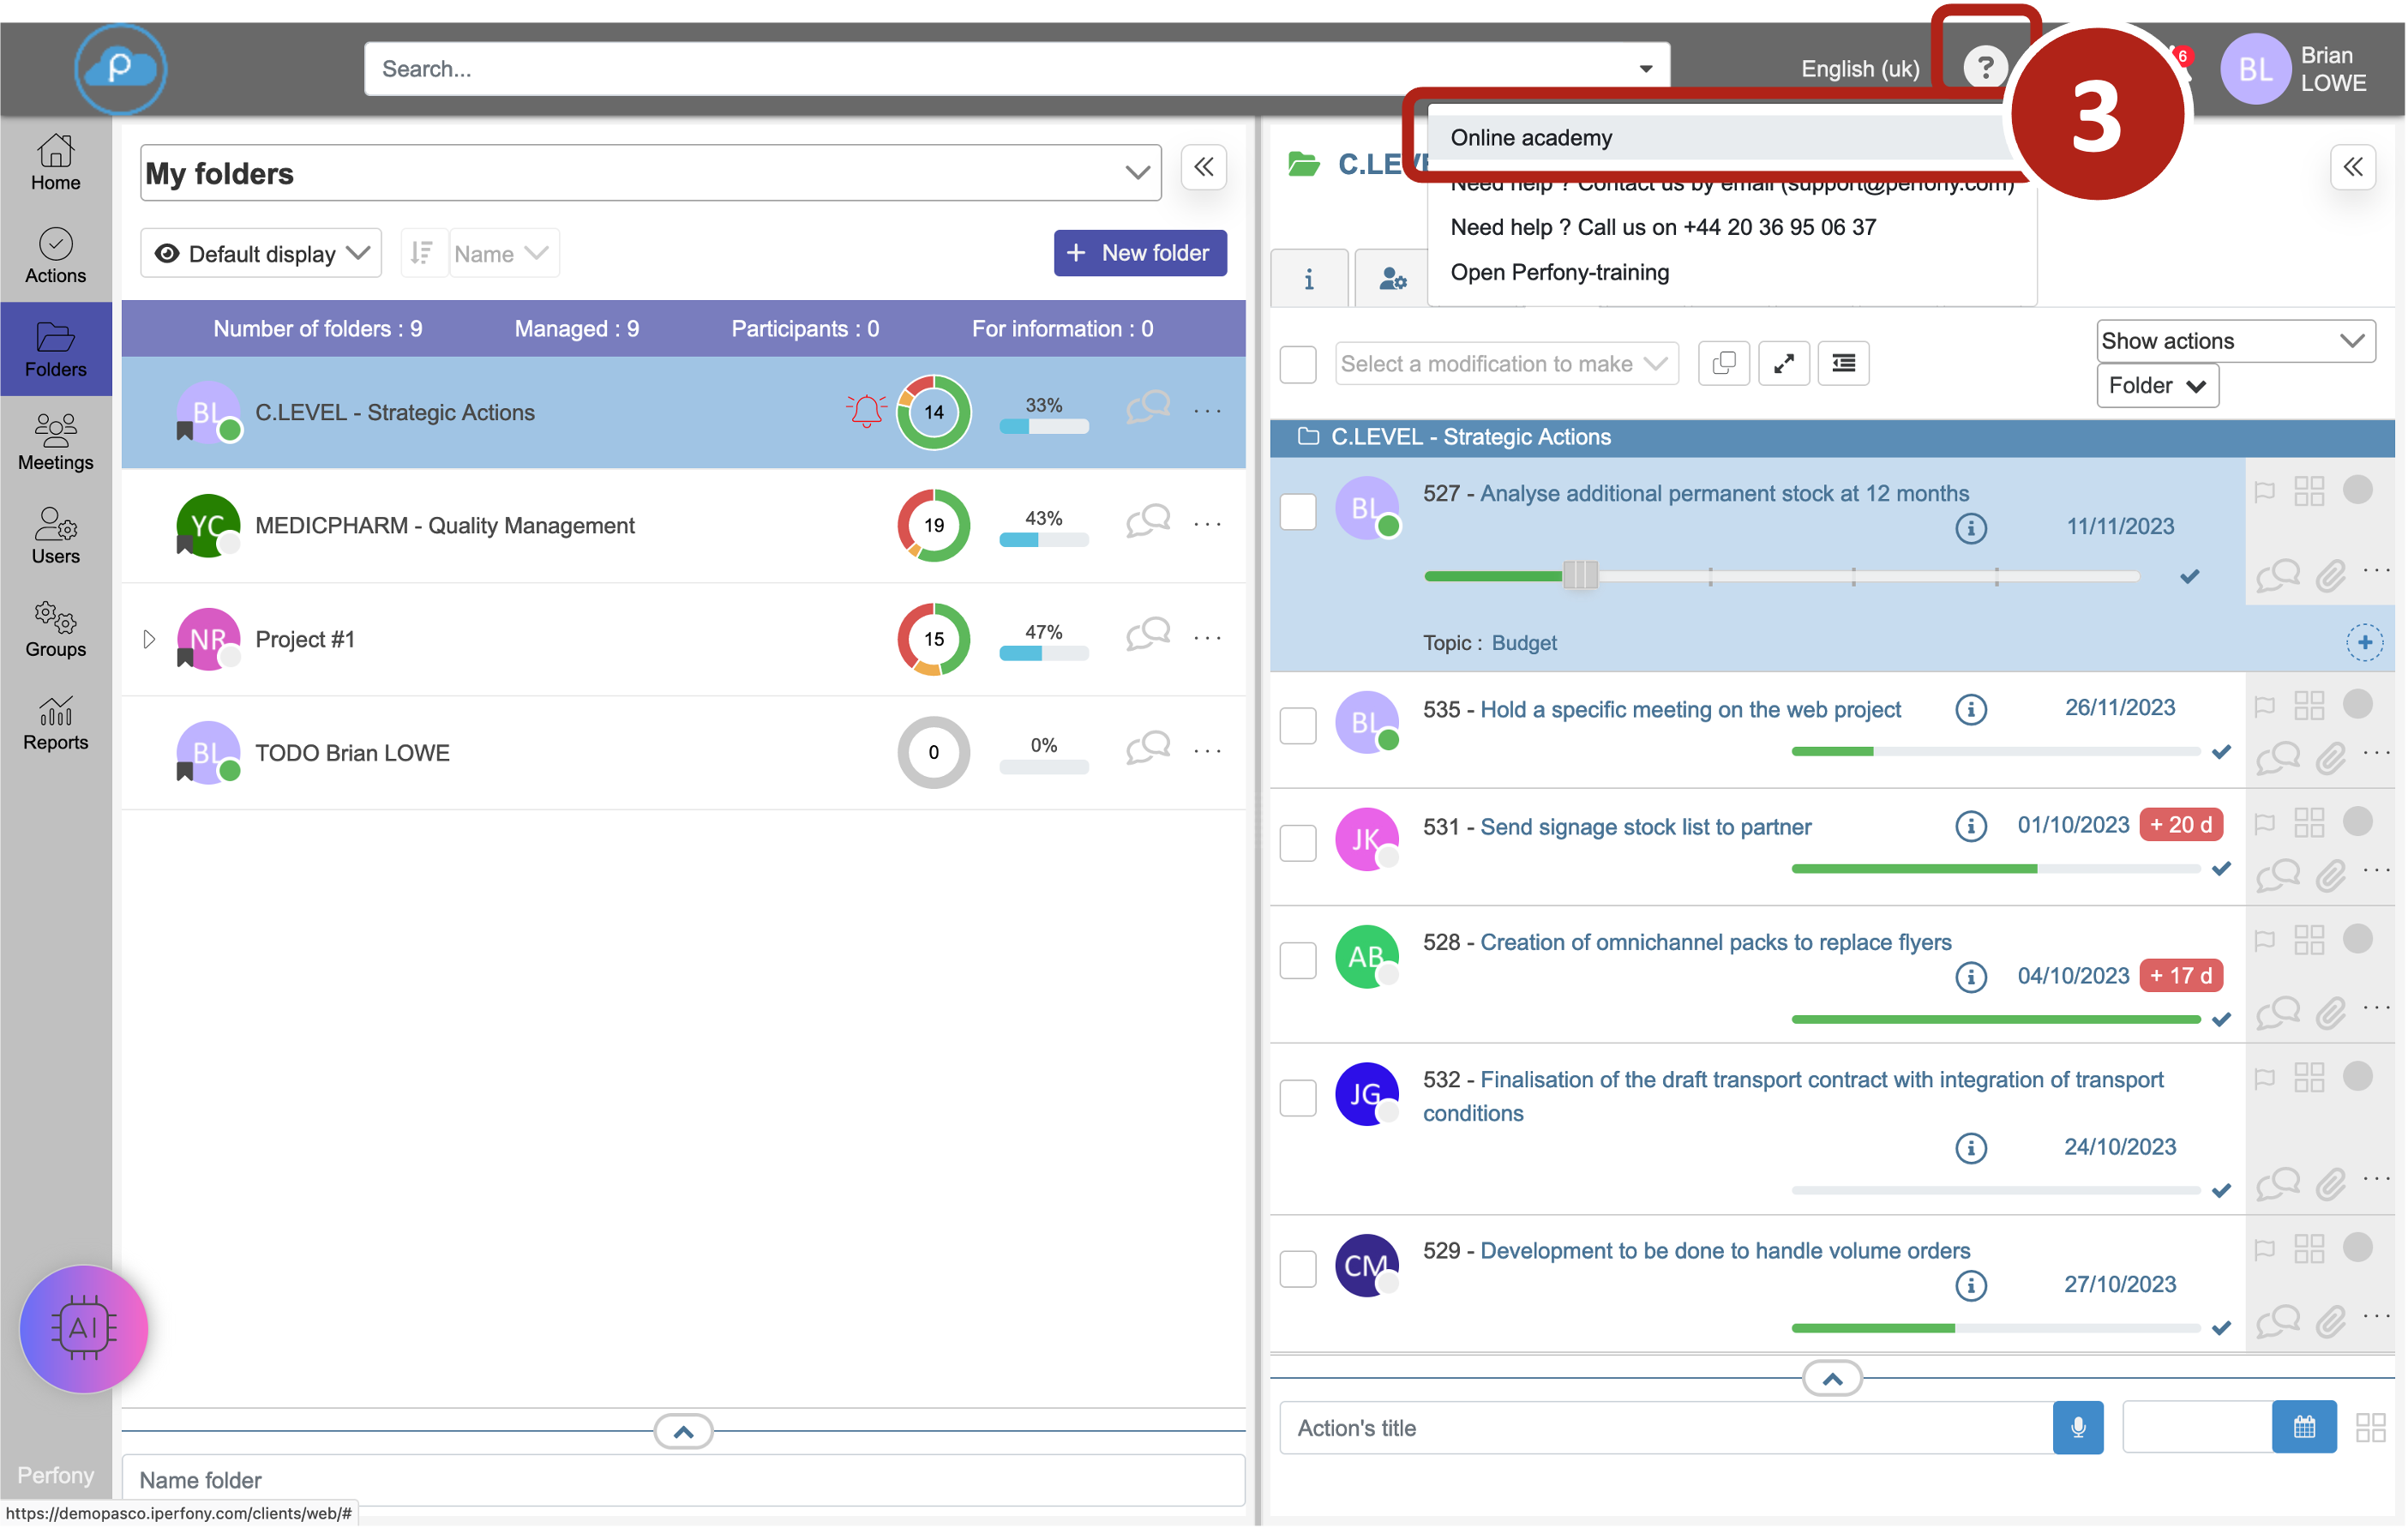This screenshot has height=1528, width=2408.
Task: Click the help question mark icon
Action: click(x=1984, y=68)
